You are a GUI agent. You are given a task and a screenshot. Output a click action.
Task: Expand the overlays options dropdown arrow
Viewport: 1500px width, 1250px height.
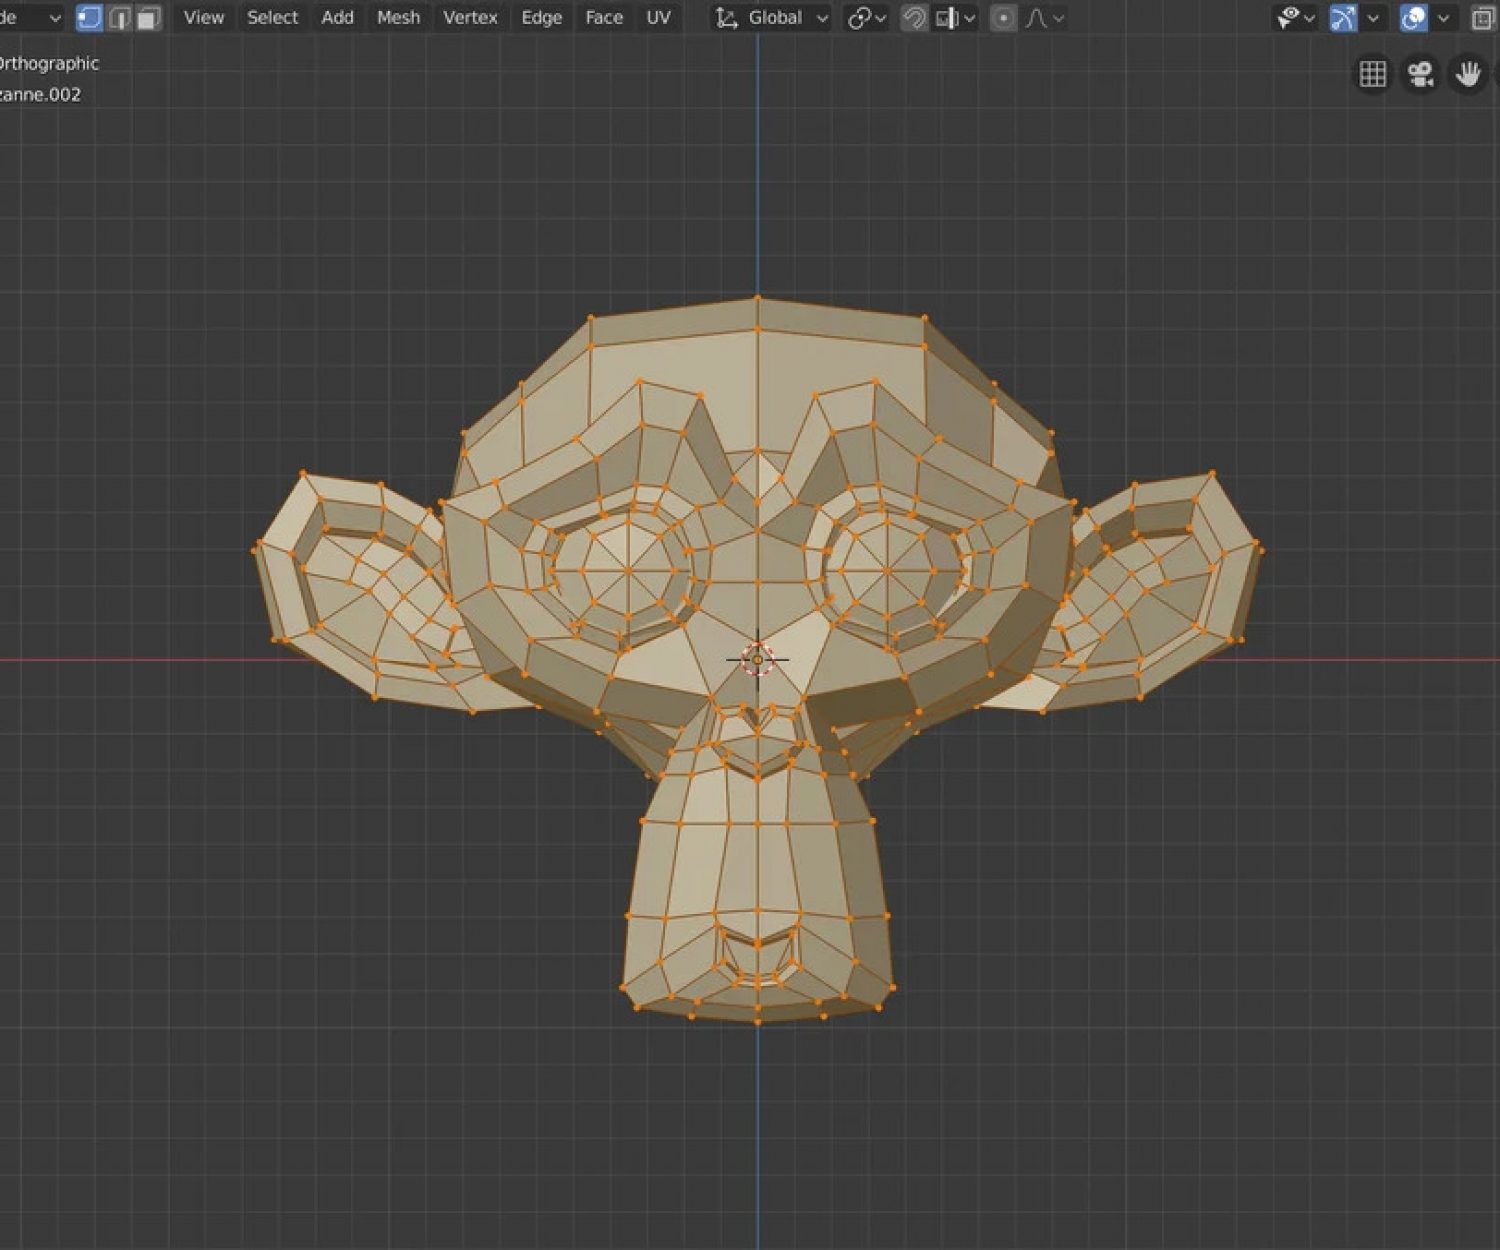click(1443, 18)
